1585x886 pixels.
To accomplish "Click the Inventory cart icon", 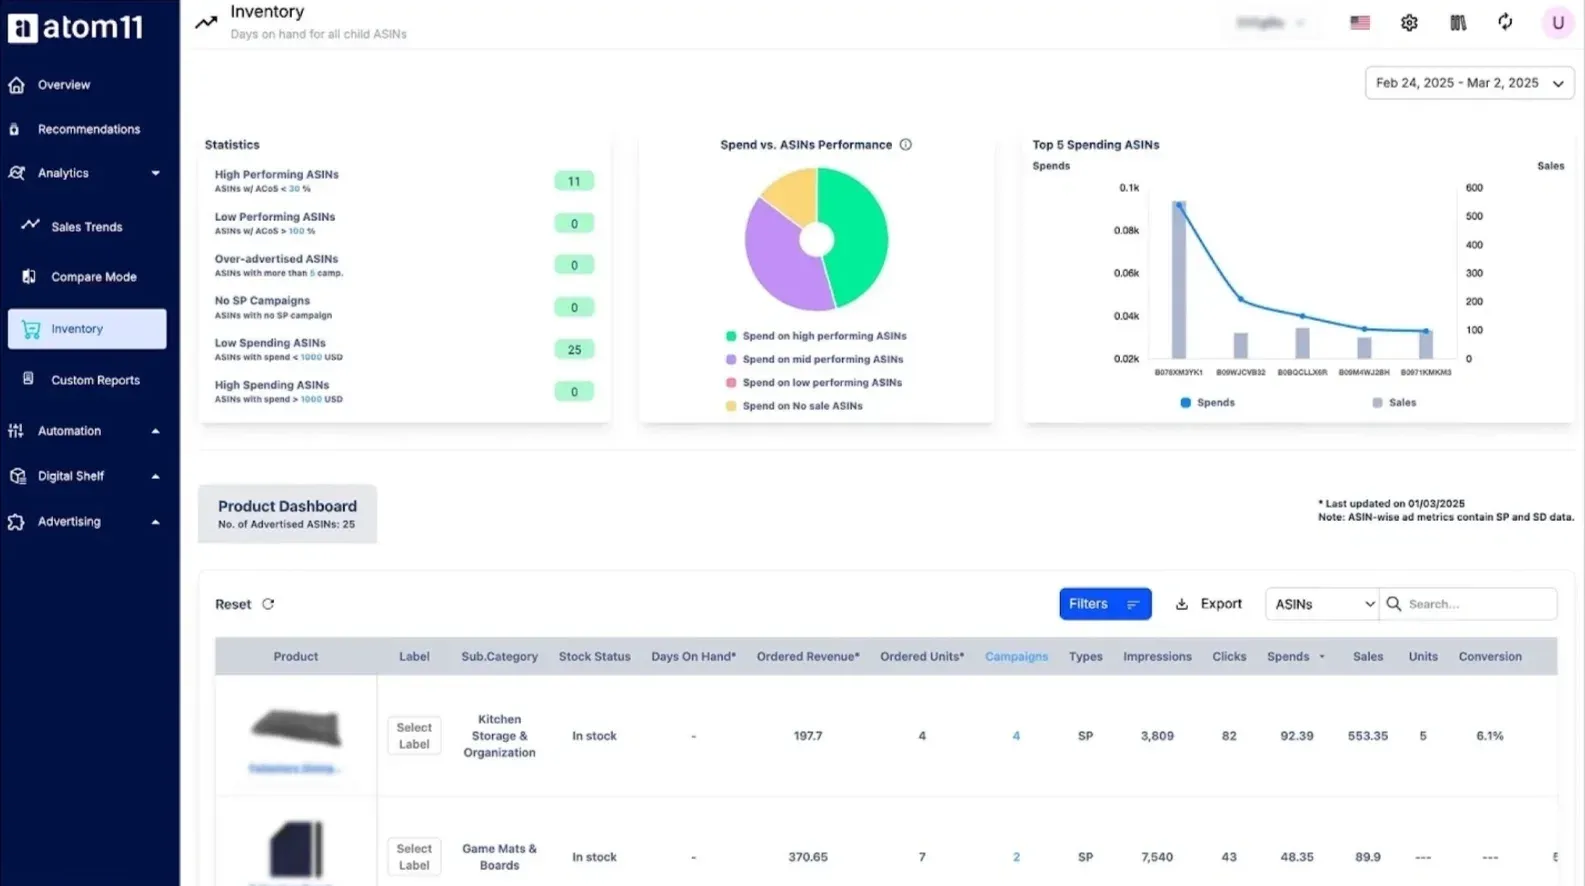I will pos(31,329).
